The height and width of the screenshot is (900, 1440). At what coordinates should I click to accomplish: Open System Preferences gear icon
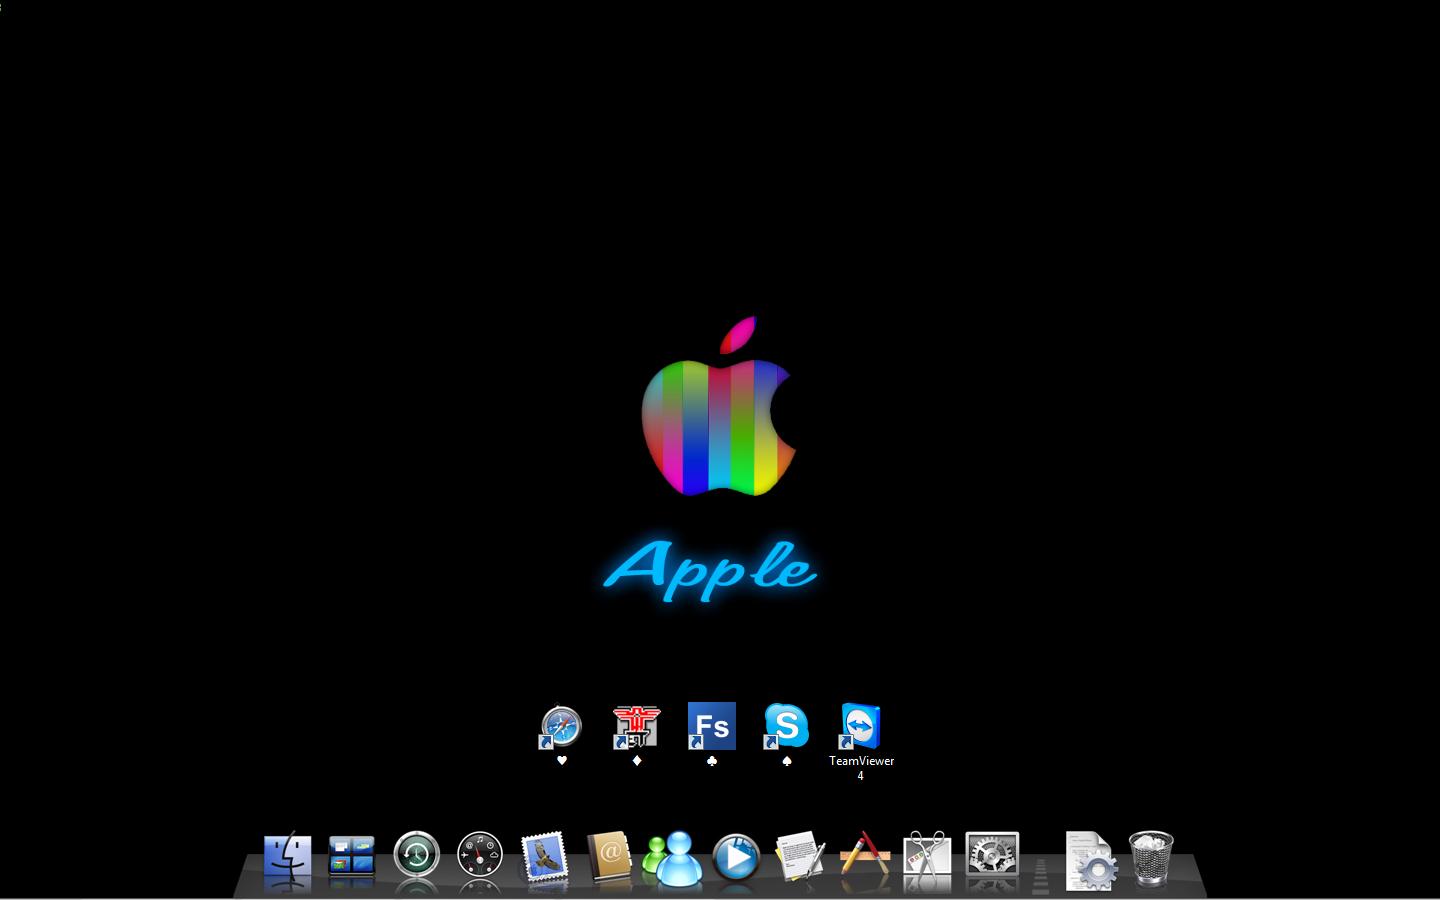(992, 856)
